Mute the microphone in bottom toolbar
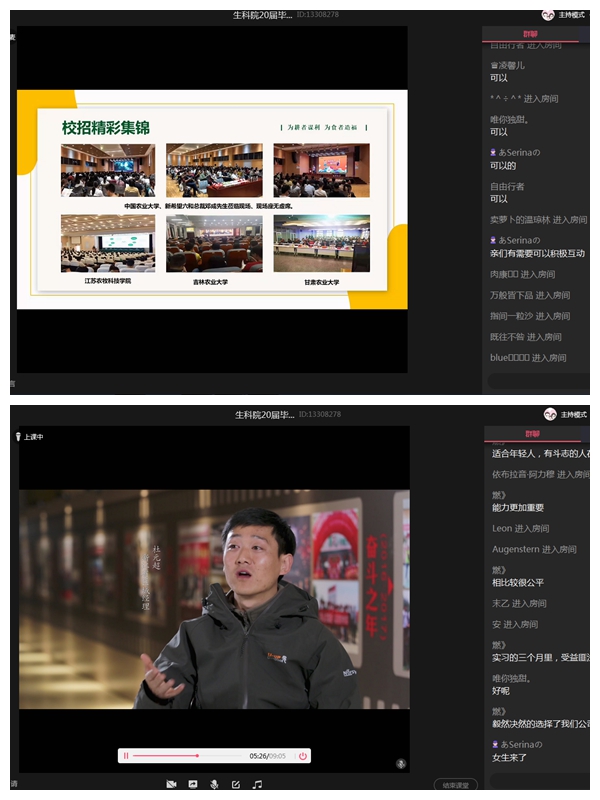The height and width of the screenshot is (800, 600). [x=214, y=784]
